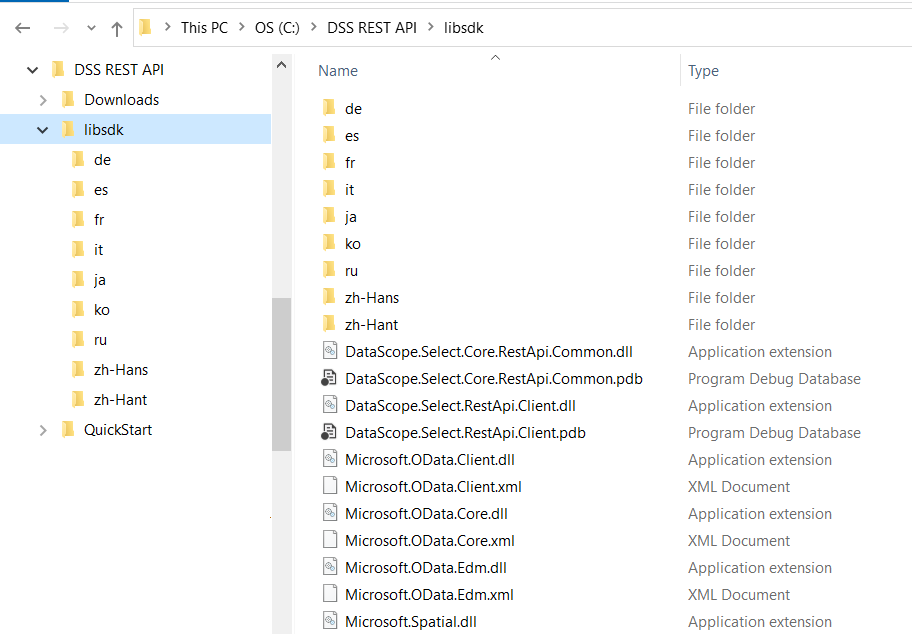Click the navigation pane scroll up arrow
Screen dimensions: 912x634
[x=282, y=65]
